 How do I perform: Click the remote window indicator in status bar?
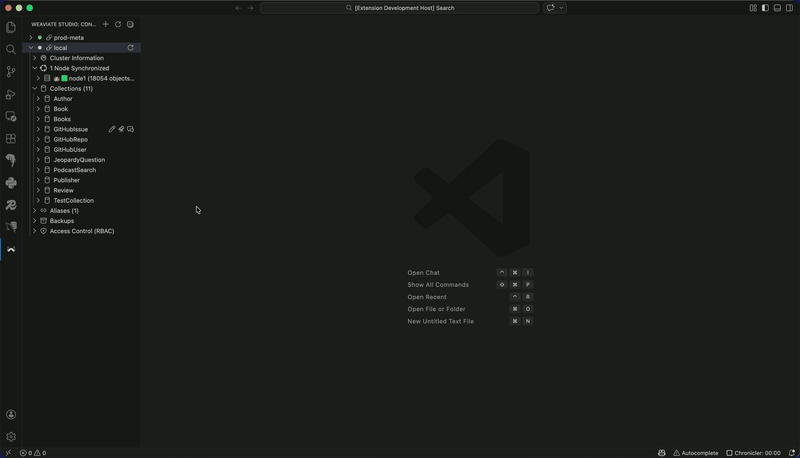coord(8,453)
